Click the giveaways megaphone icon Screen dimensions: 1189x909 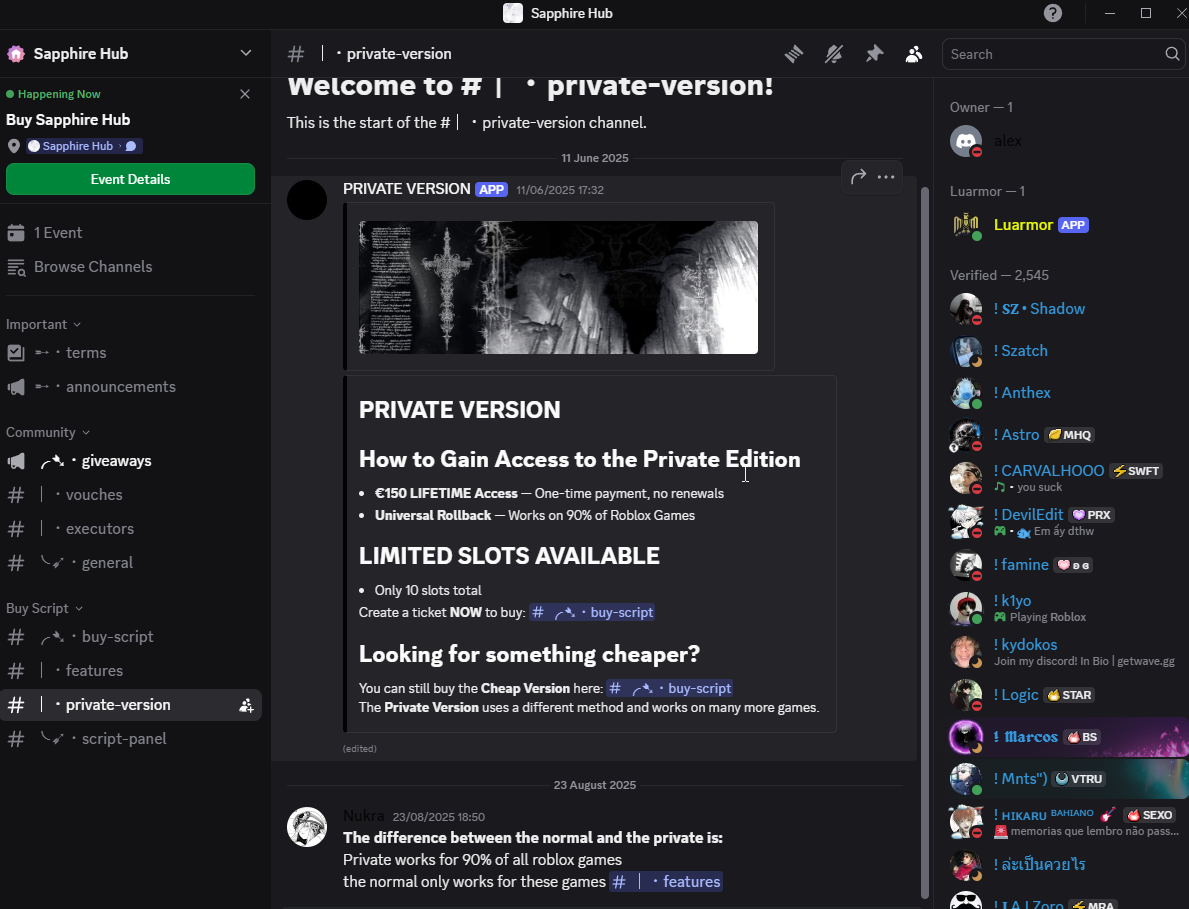click(x=16, y=460)
